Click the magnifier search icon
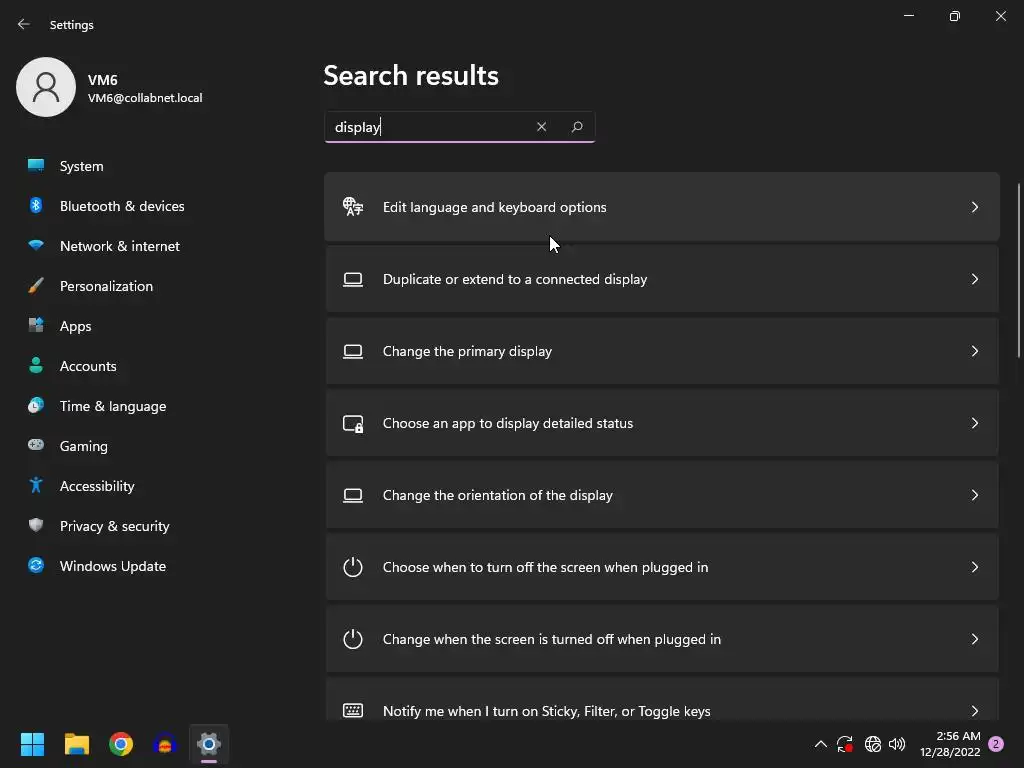 pos(577,127)
